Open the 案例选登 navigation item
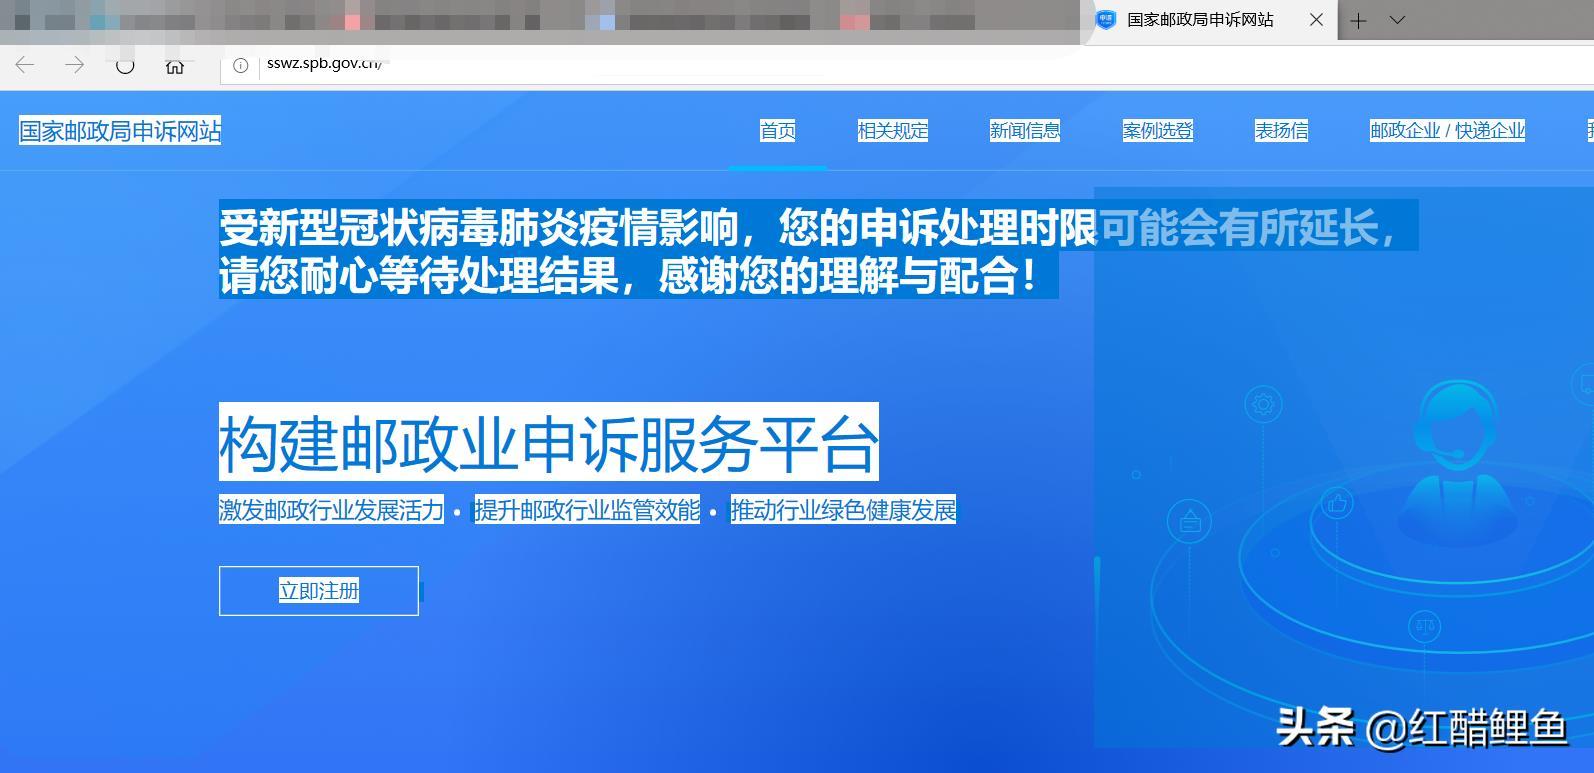This screenshot has height=773, width=1594. [x=1158, y=131]
